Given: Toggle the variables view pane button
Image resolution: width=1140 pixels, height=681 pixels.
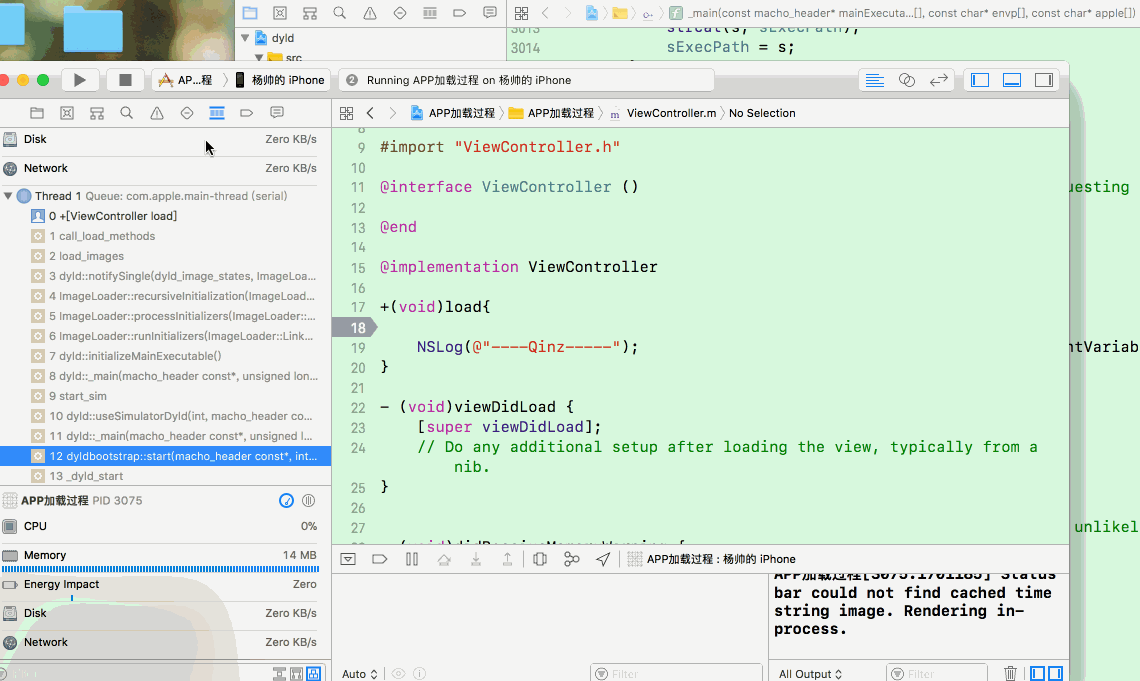Looking at the screenshot, I should [1037, 674].
